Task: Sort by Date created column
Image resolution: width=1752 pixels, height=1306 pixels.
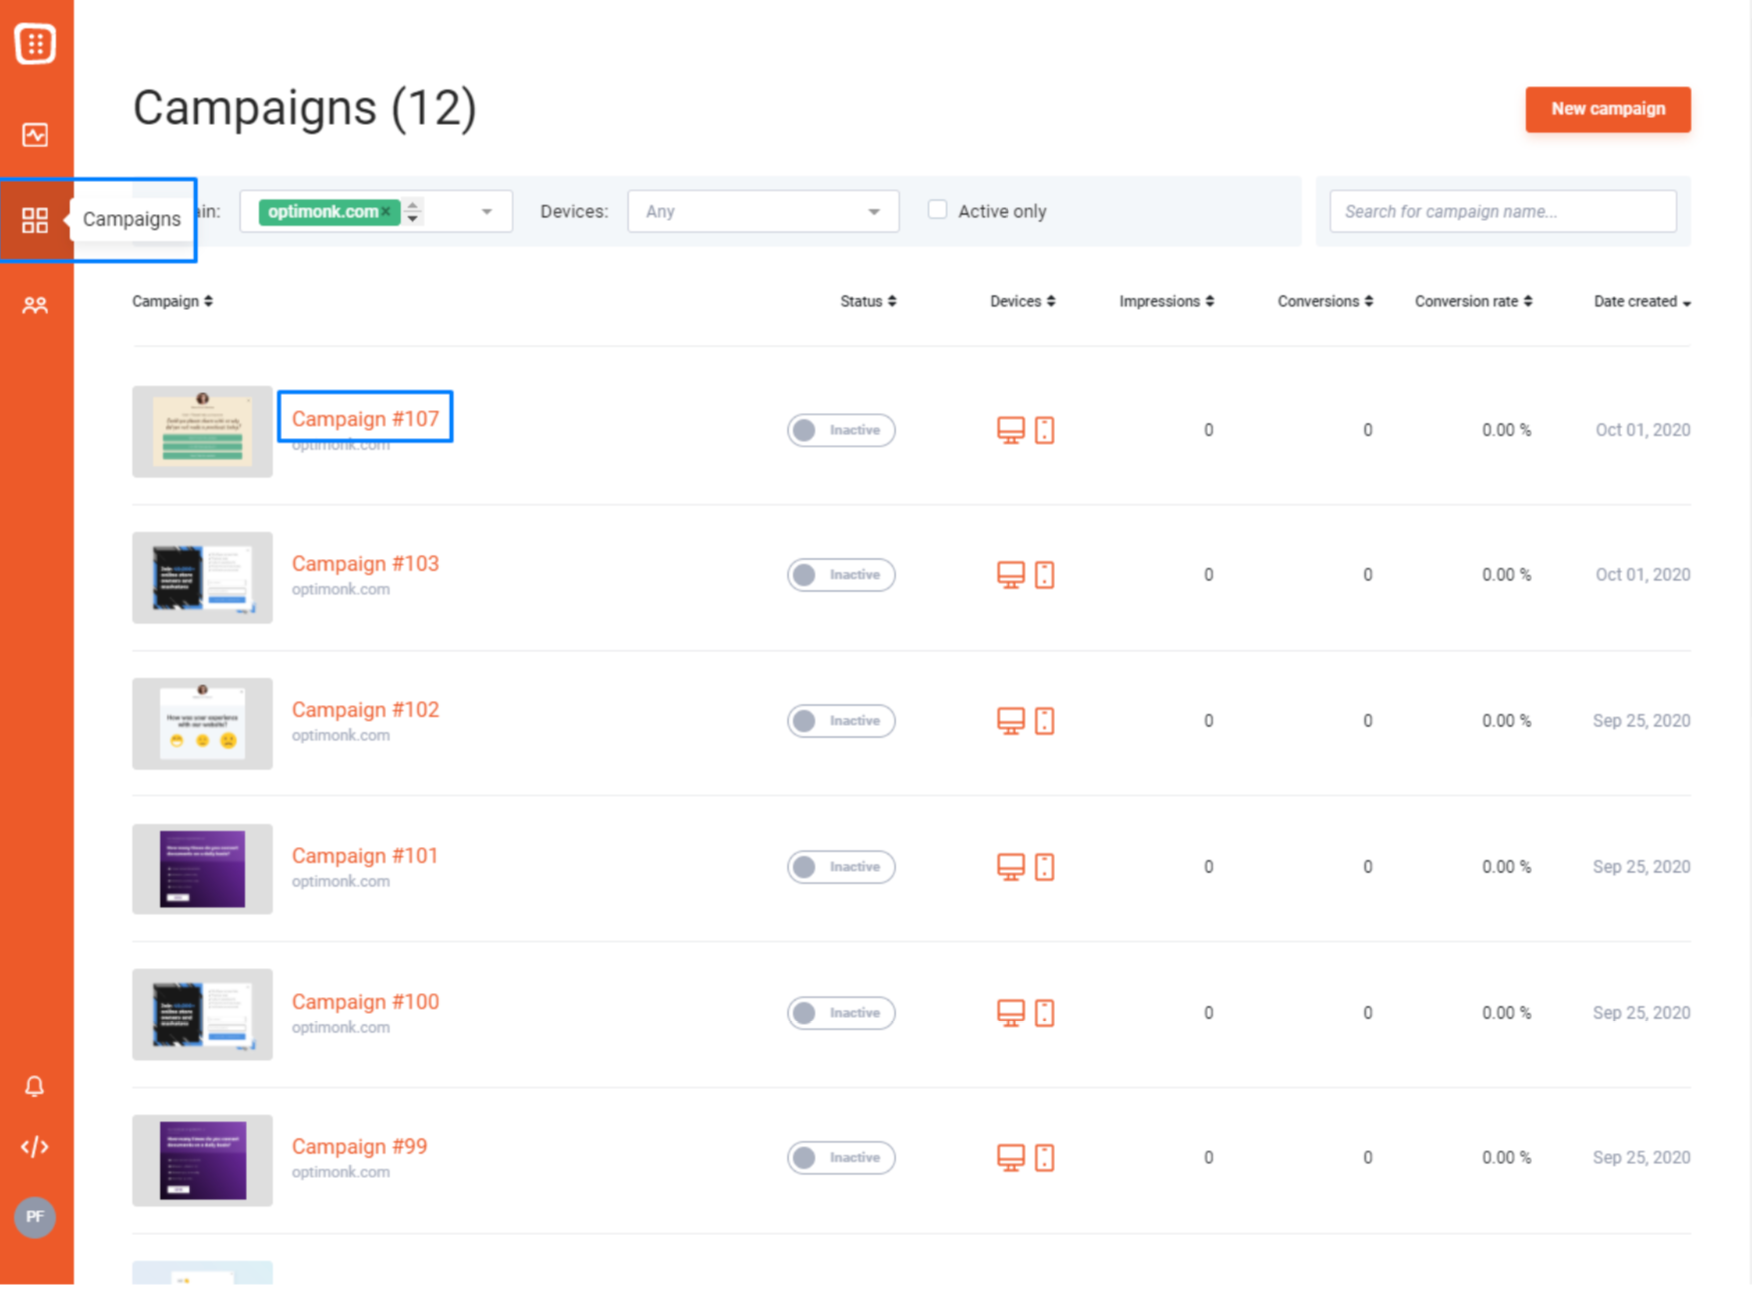Action: pyautogui.click(x=1641, y=302)
